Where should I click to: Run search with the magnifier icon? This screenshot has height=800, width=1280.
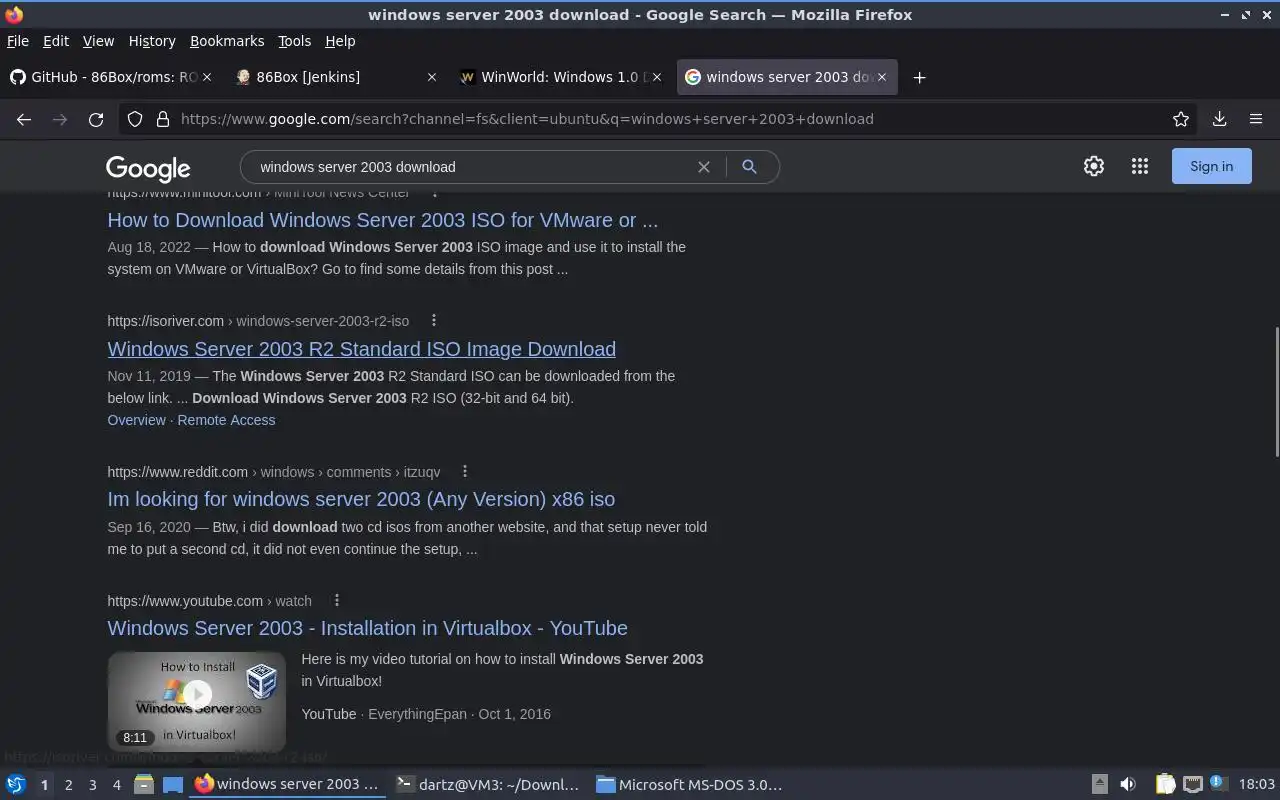tap(749, 167)
